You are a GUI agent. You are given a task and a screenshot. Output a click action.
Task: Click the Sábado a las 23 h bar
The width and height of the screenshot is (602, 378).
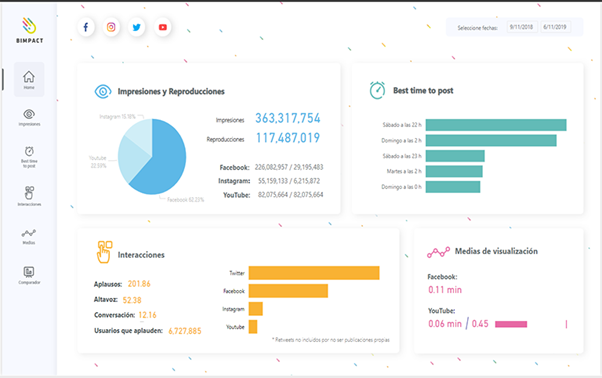(455, 156)
